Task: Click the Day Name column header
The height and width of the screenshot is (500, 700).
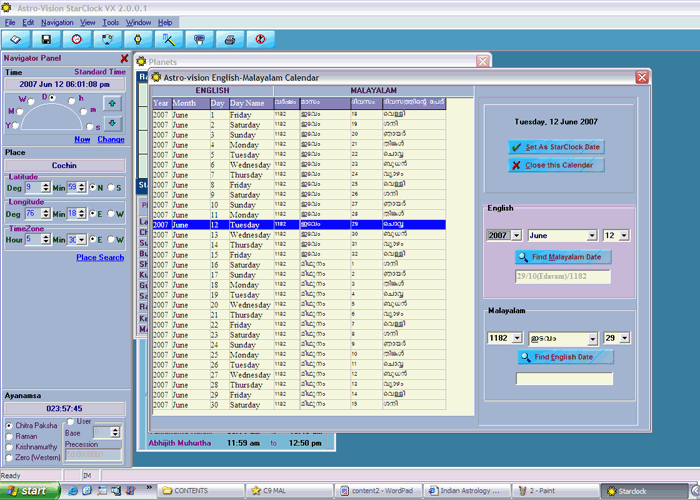Action: pos(251,103)
